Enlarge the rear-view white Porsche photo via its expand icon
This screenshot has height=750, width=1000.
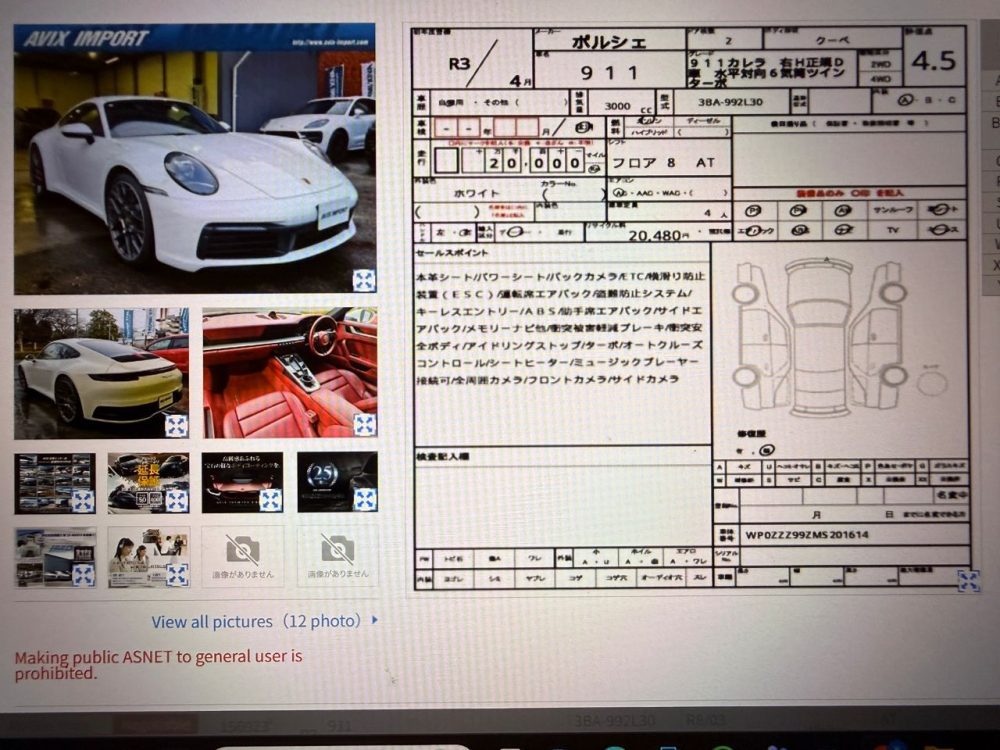176,425
